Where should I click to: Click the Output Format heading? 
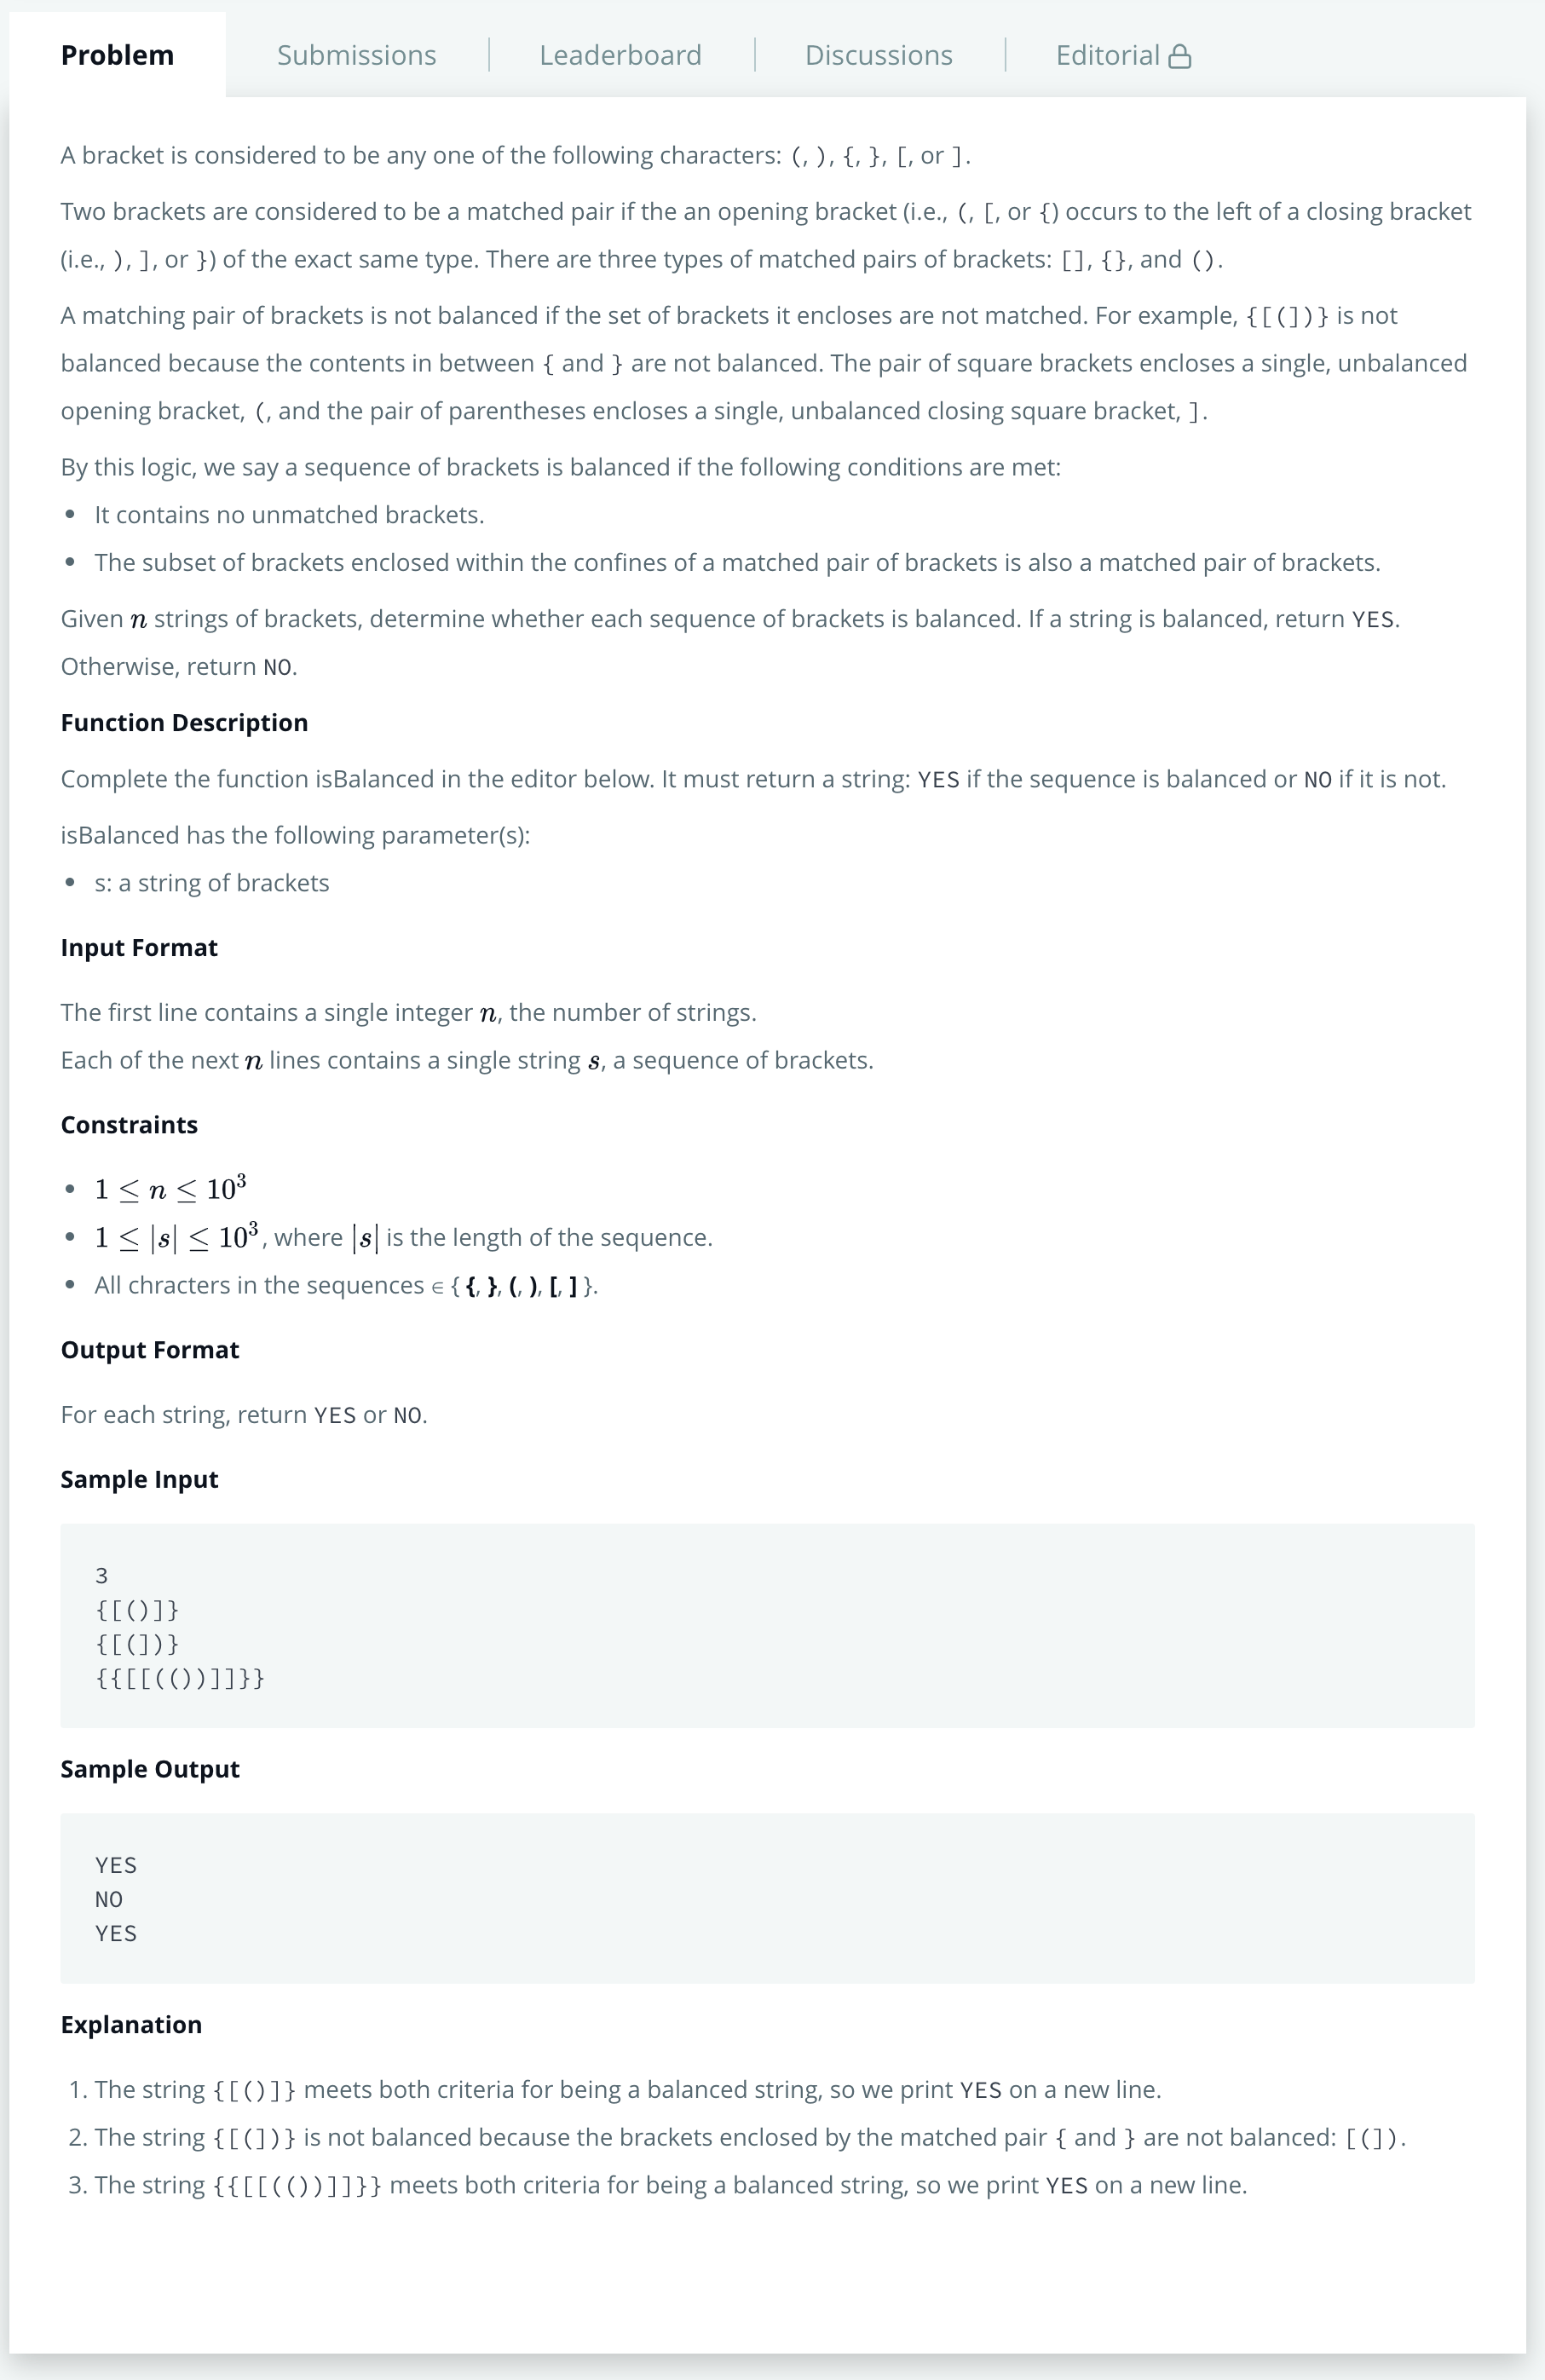click(149, 1349)
